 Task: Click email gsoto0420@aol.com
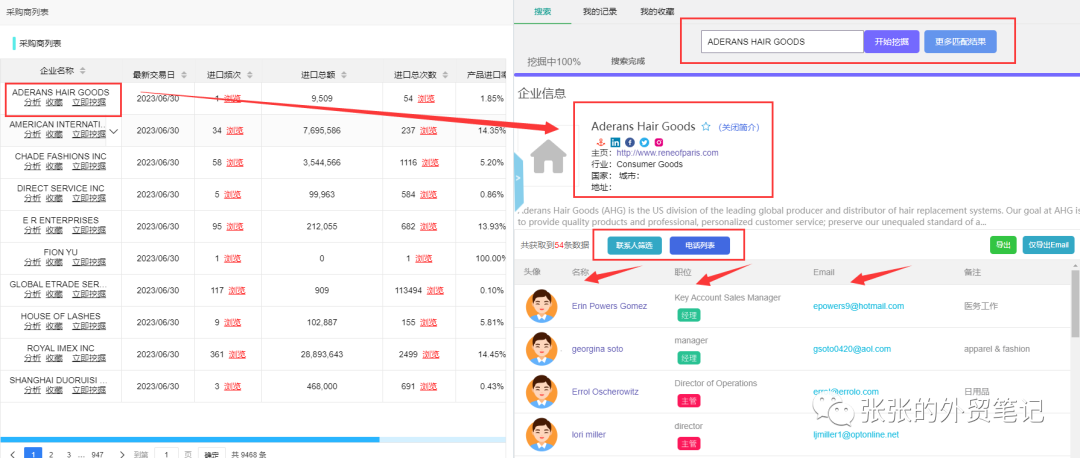(x=851, y=349)
